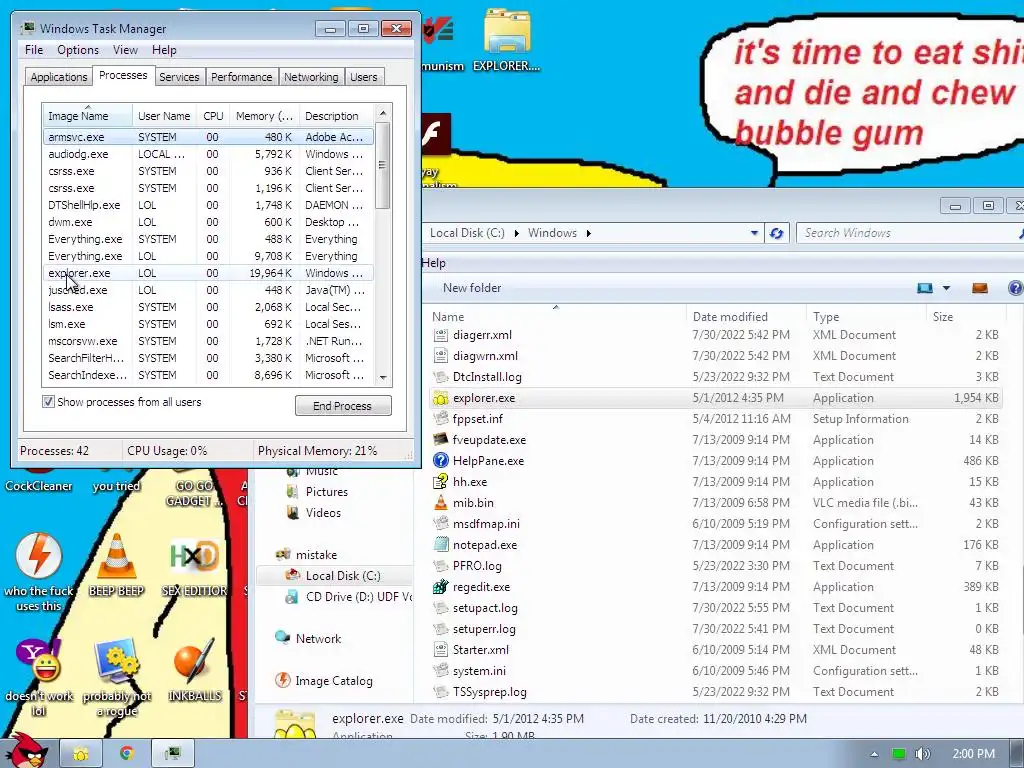Image resolution: width=1024 pixels, height=768 pixels.
Task: Show hidden tray icons arrow
Action: pos(874,754)
